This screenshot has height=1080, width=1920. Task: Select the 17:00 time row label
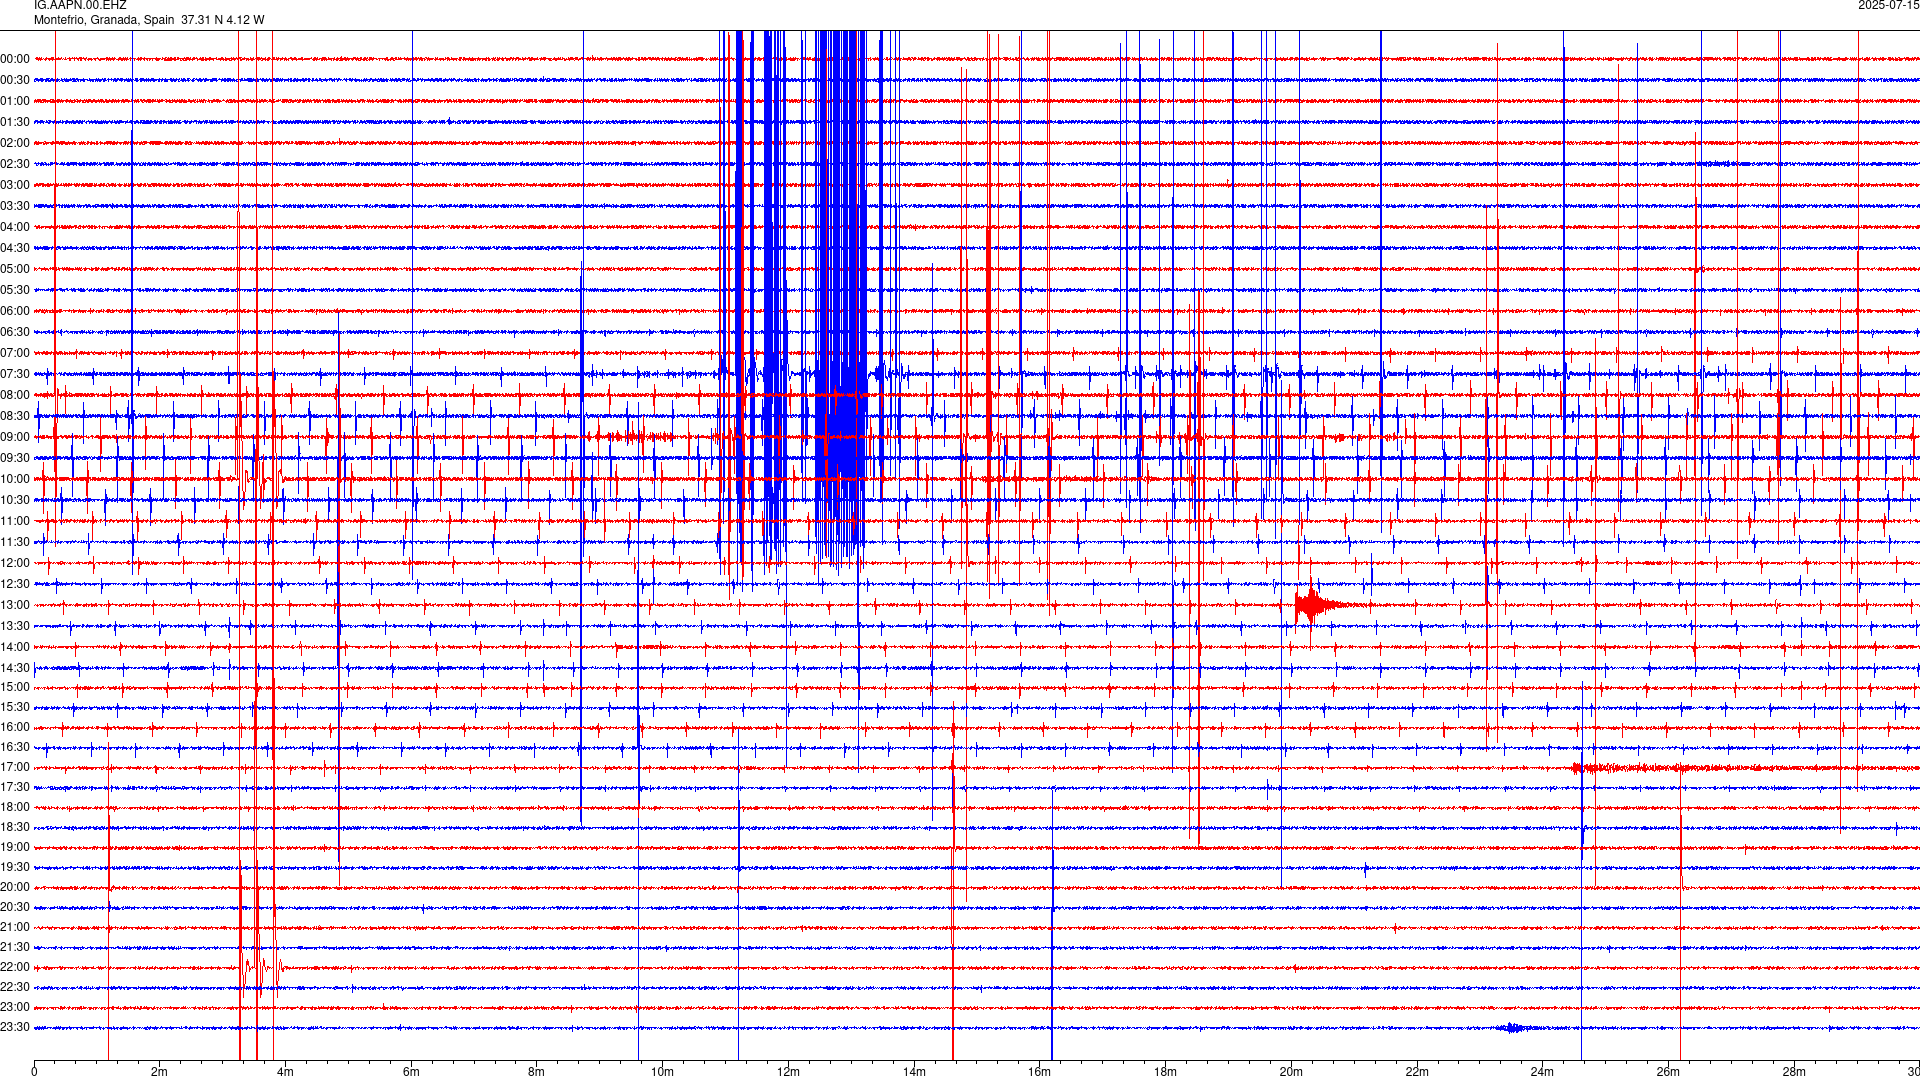pyautogui.click(x=15, y=767)
